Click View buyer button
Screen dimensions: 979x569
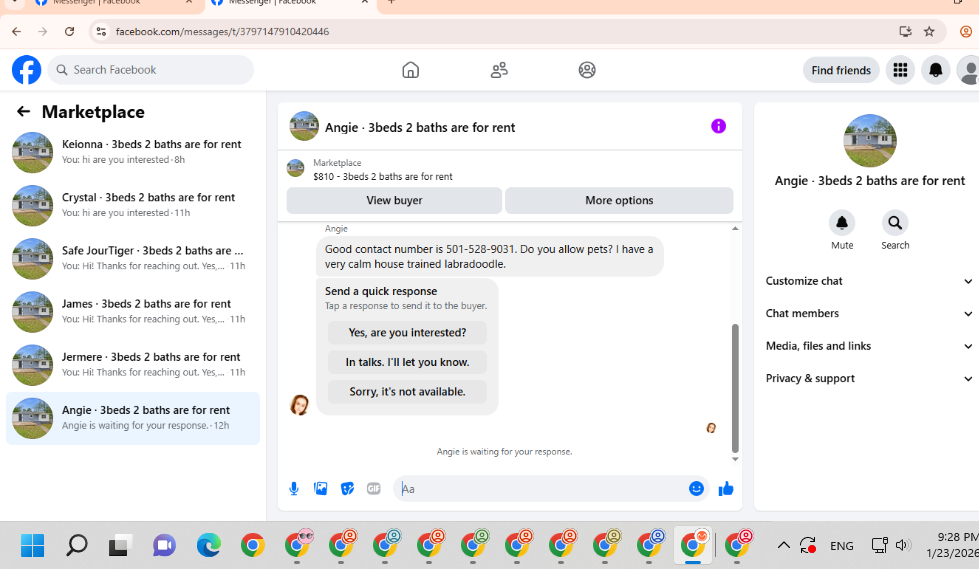[394, 200]
